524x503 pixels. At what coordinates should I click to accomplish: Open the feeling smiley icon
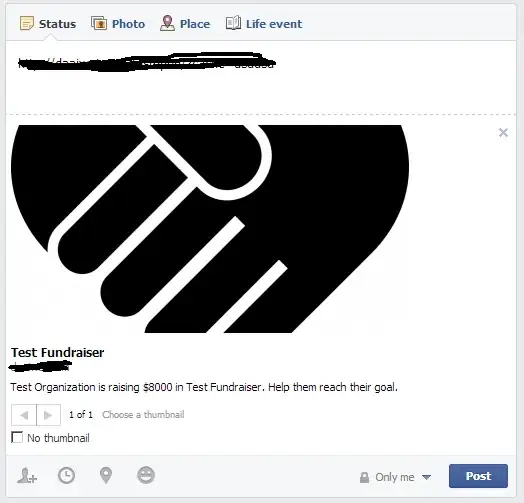pos(146,475)
